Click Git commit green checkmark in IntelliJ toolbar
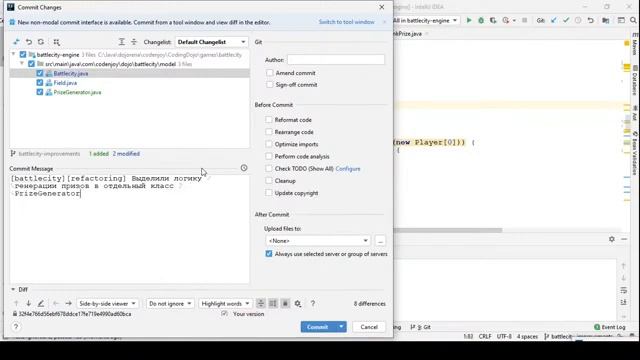The height and width of the screenshot is (360, 640). tap(566, 20)
